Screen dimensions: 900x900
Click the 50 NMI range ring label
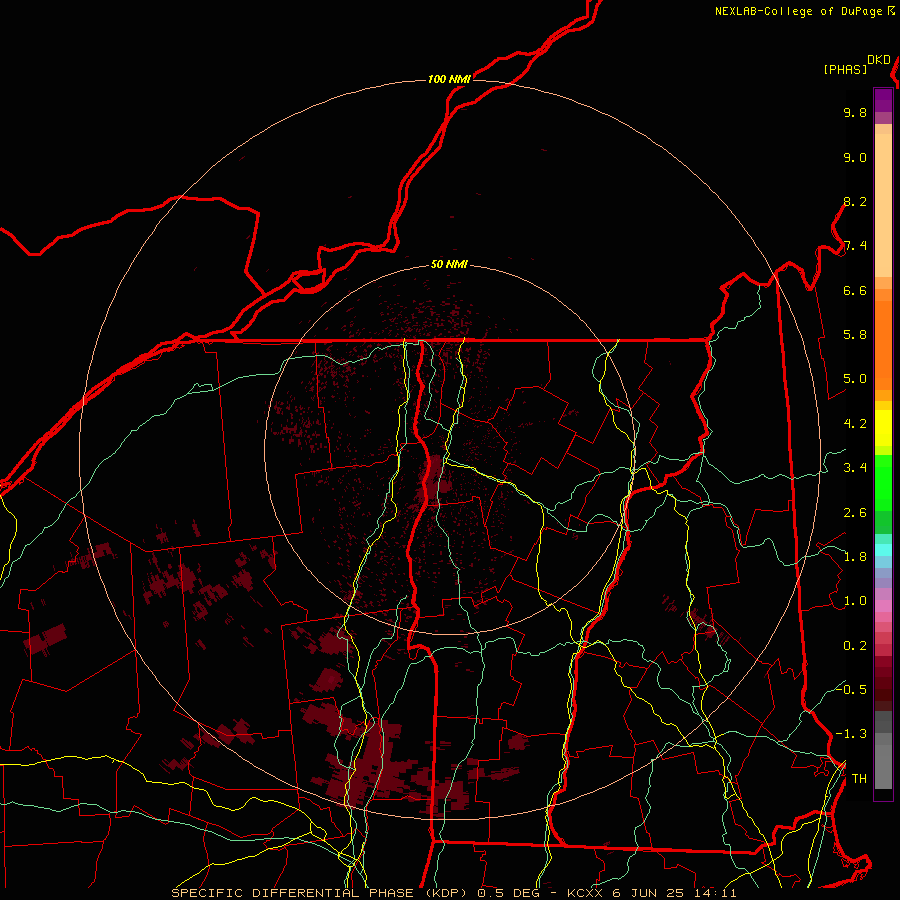pos(449,264)
